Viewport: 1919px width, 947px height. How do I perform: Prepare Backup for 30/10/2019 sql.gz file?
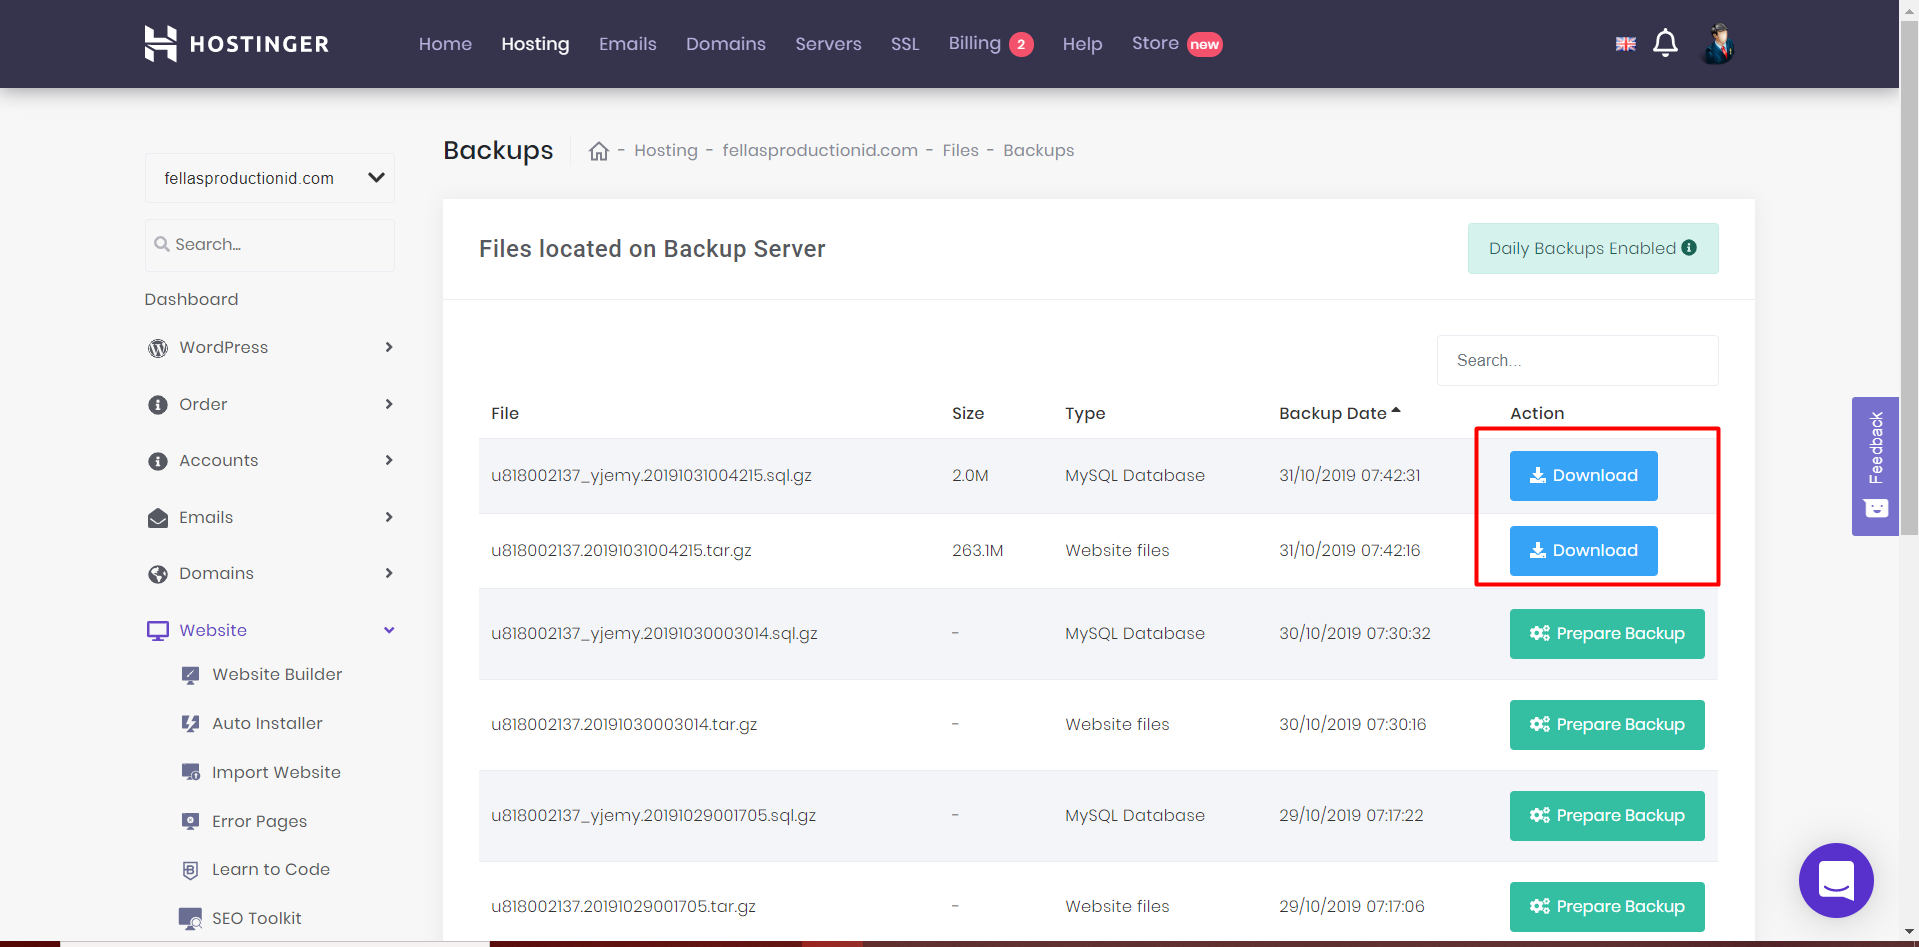(x=1607, y=634)
